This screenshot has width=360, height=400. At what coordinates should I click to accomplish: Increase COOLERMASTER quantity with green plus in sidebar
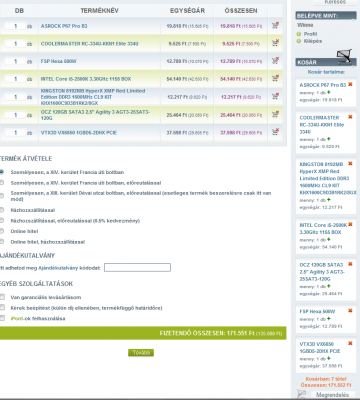329,139
